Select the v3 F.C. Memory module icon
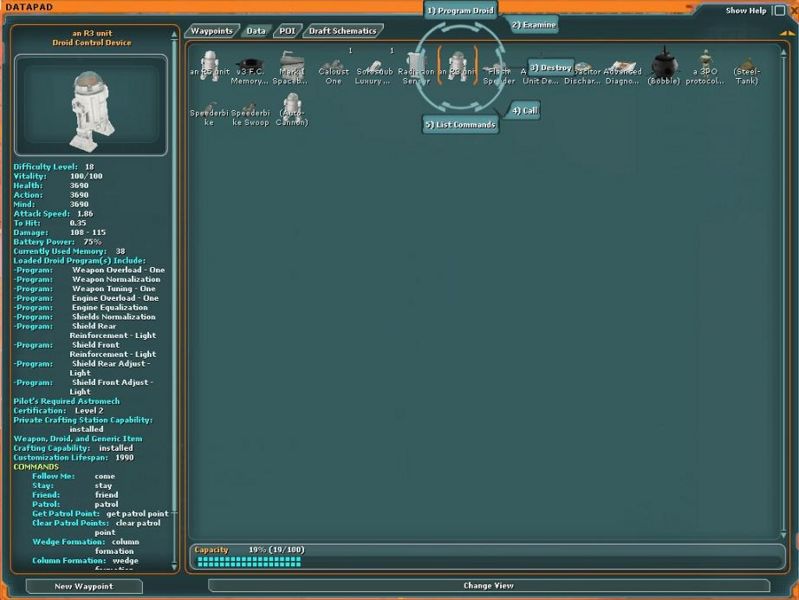799x600 pixels. pos(250,64)
